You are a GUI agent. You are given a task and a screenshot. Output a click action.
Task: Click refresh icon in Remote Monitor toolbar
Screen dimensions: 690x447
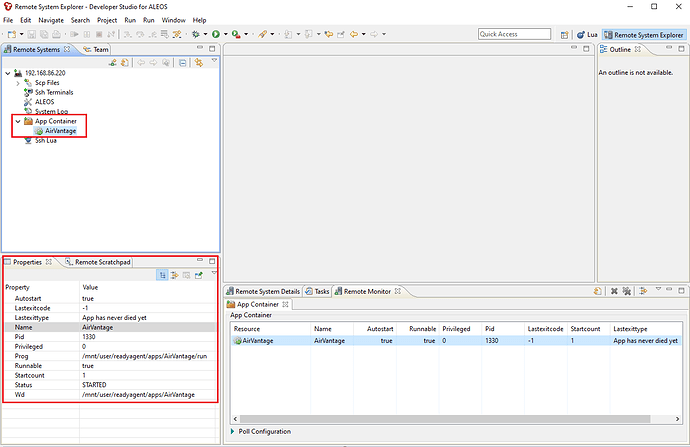598,291
